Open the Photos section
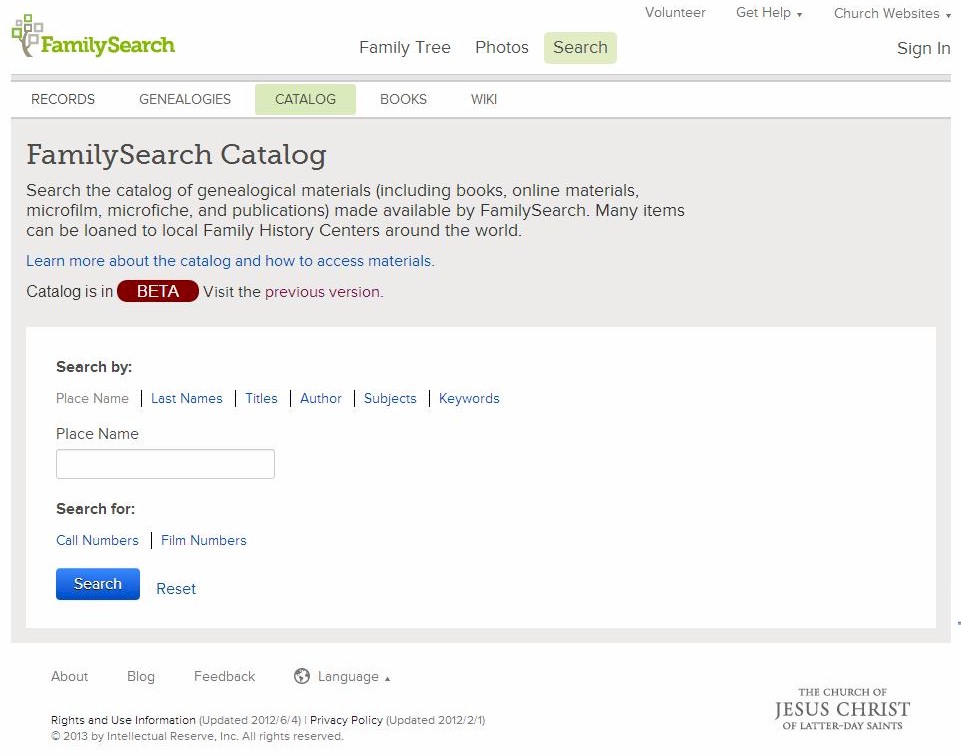 click(501, 47)
